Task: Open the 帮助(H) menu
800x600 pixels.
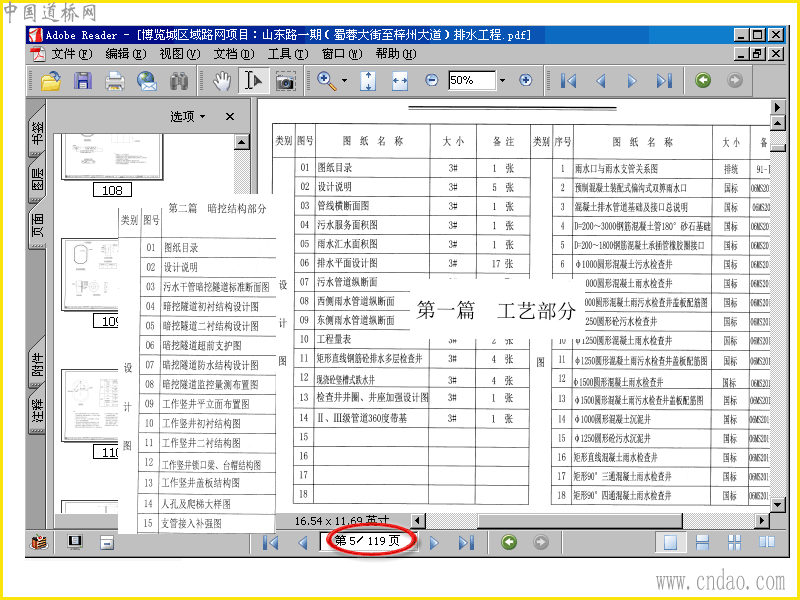Action: click(x=396, y=54)
